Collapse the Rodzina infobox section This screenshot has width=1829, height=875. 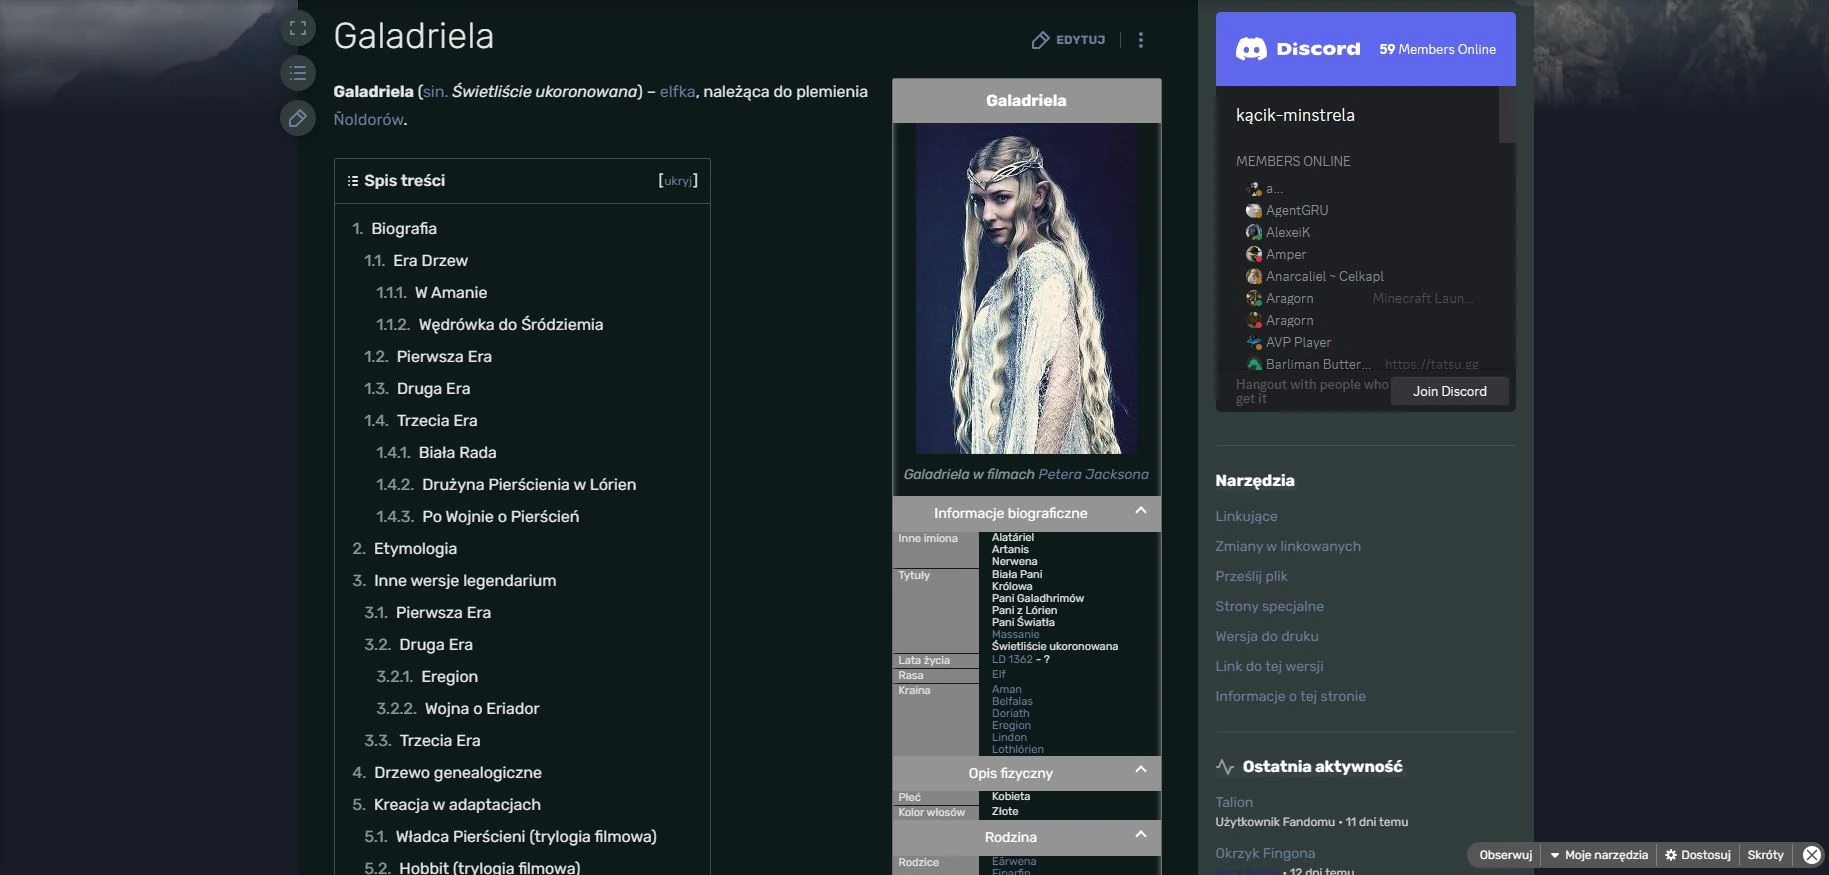pyautogui.click(x=1141, y=834)
